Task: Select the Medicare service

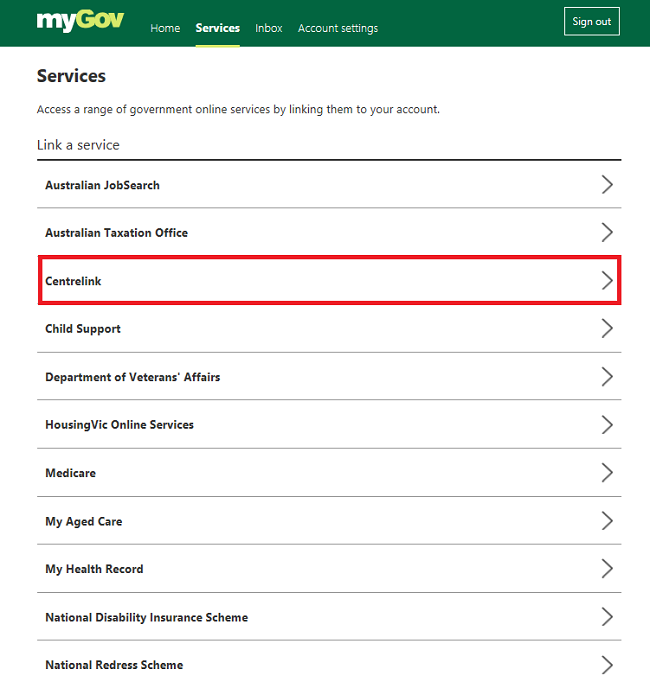Action: pyautogui.click(x=329, y=473)
